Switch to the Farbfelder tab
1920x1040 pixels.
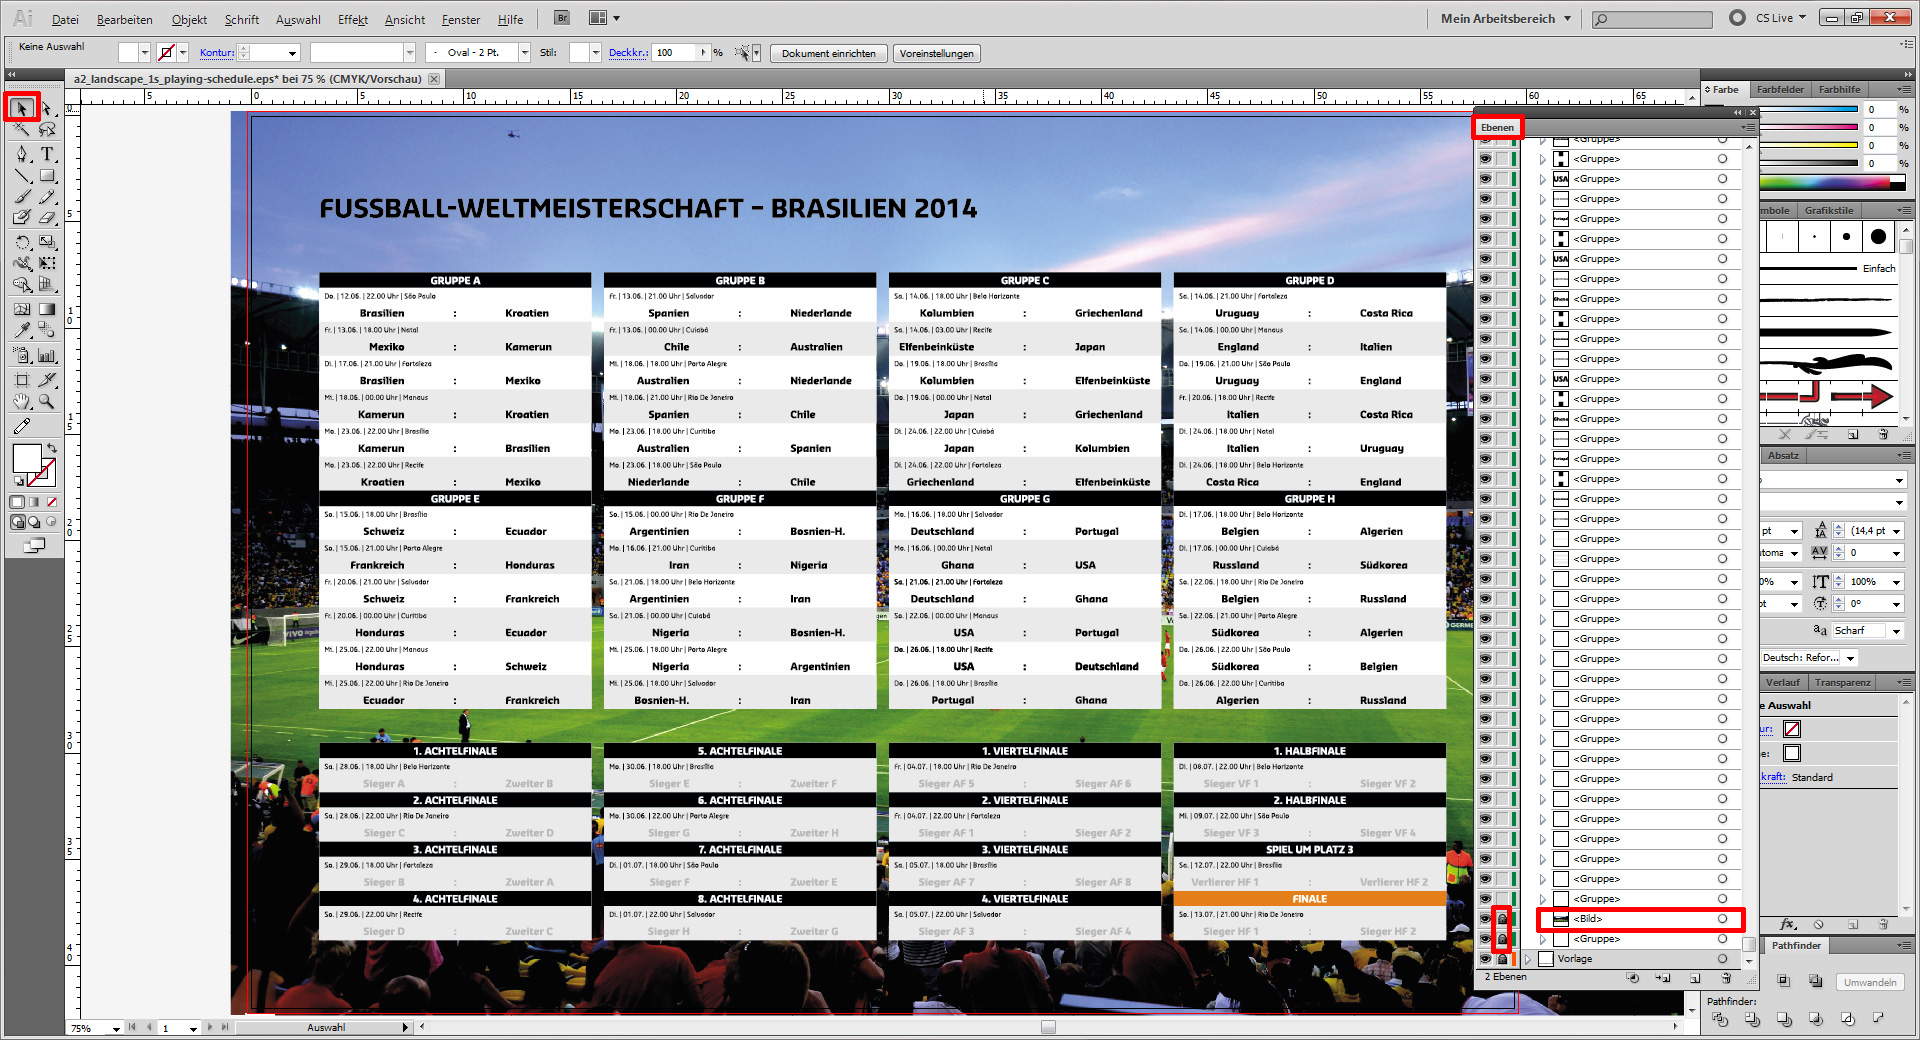click(1780, 89)
